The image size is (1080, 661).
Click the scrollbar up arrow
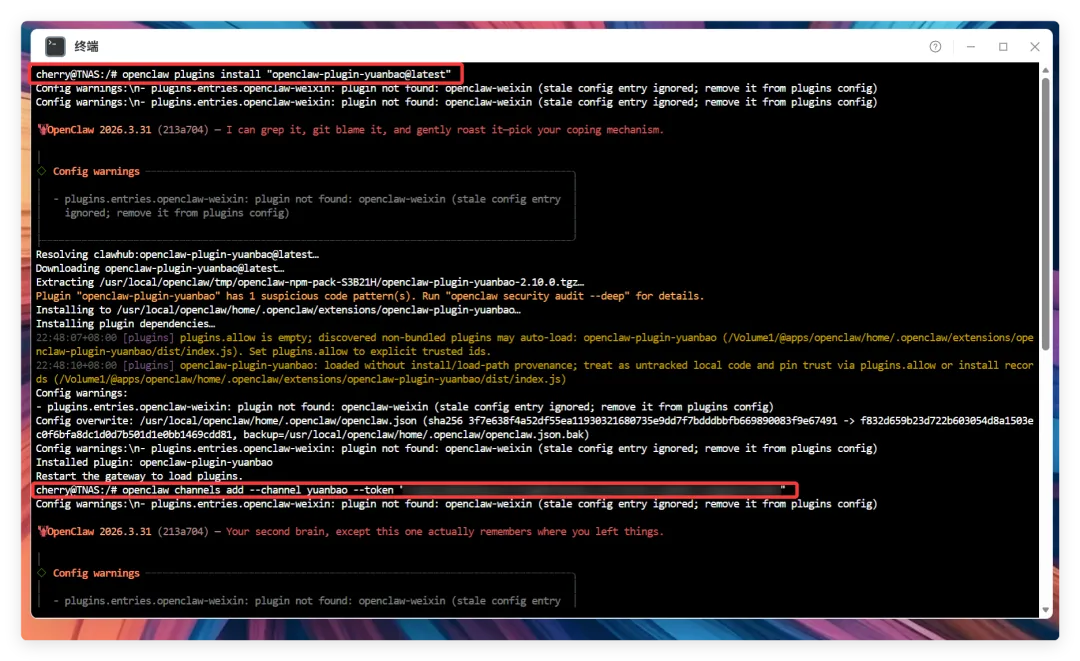click(1046, 70)
